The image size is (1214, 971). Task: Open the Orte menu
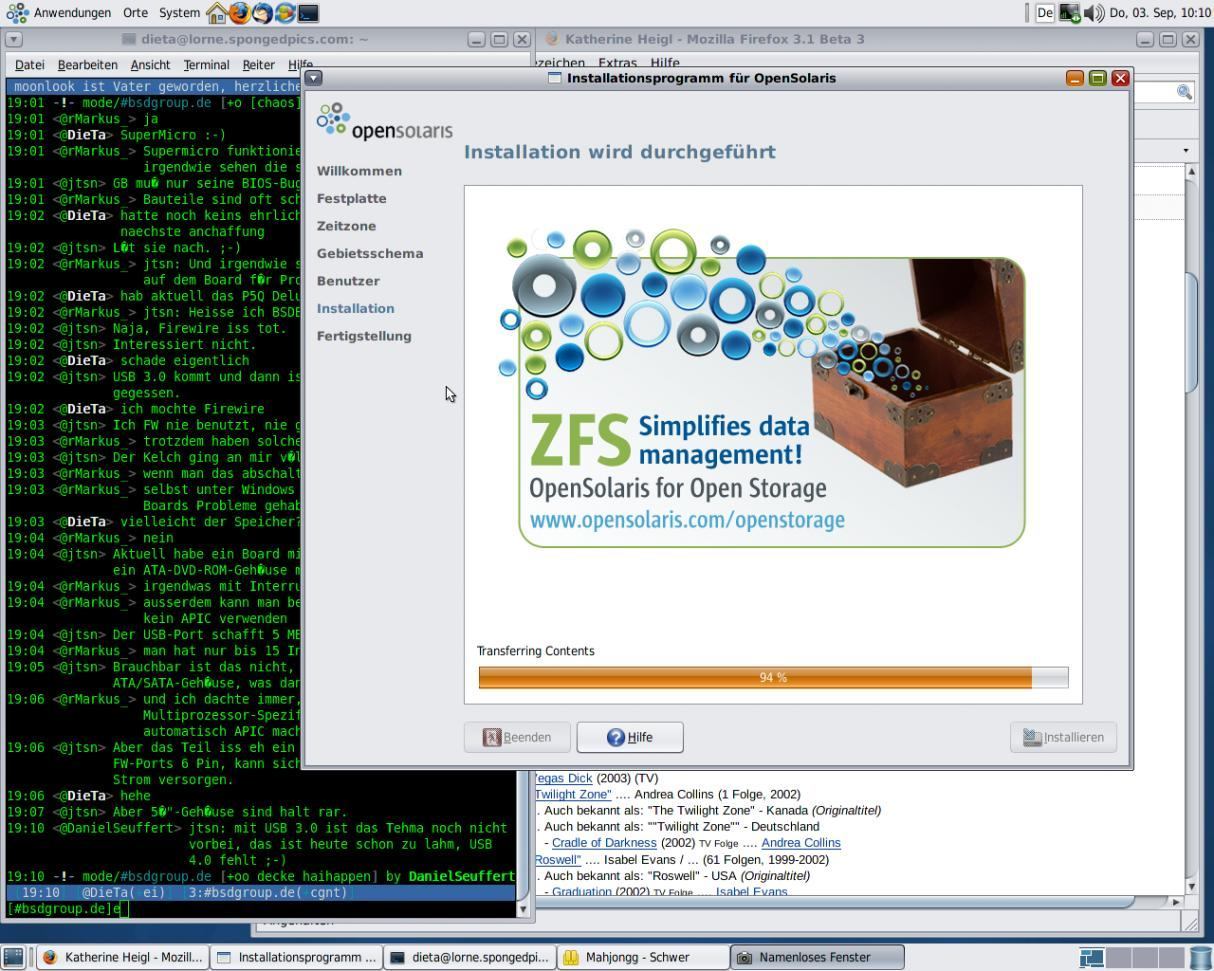tap(135, 13)
